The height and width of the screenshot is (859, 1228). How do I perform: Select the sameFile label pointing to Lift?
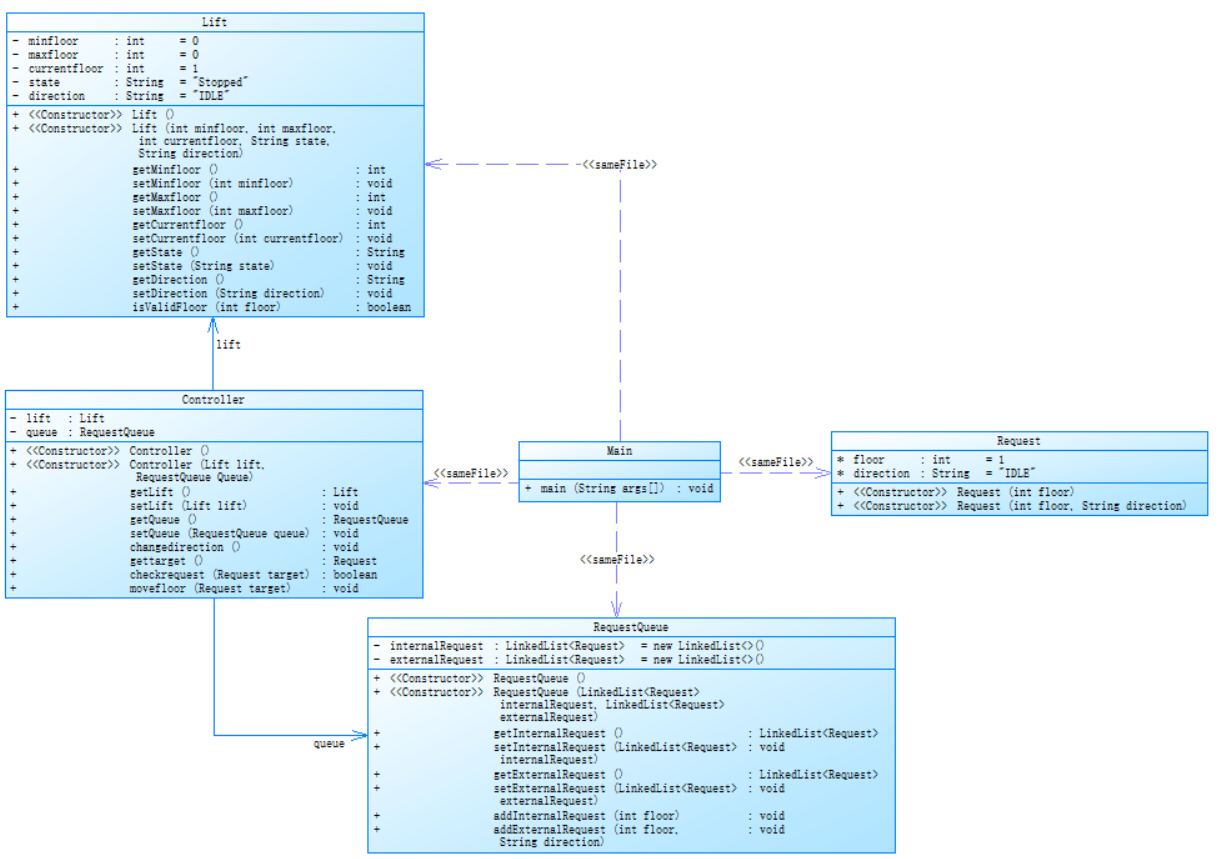620,164
